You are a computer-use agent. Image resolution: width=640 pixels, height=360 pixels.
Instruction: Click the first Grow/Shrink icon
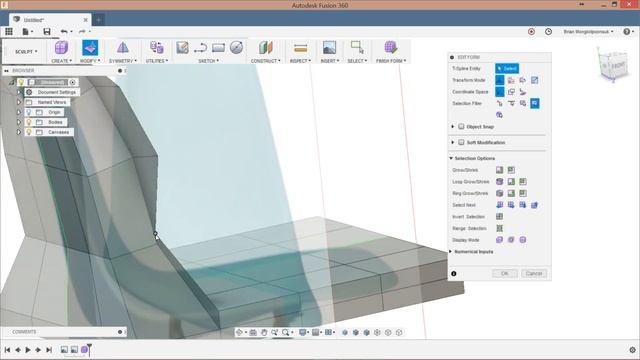[499, 170]
